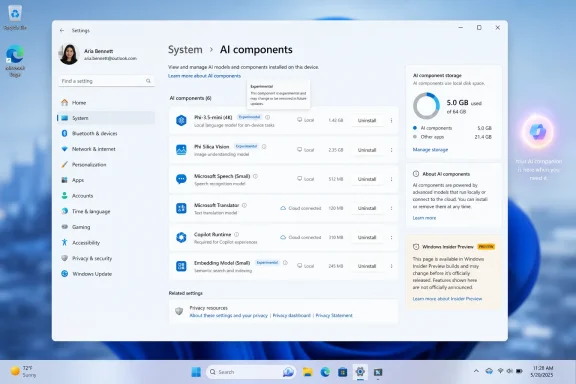Open more options for Copilot Runtime

tap(391, 237)
